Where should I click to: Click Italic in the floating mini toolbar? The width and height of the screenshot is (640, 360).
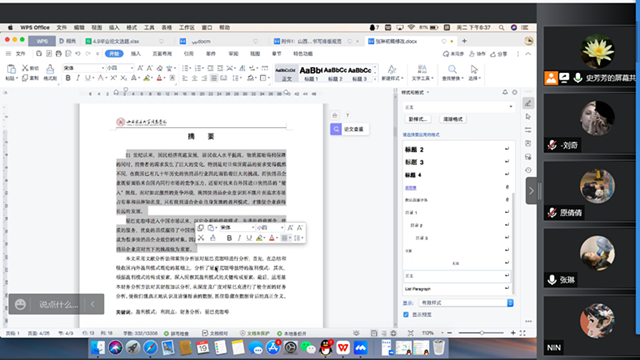coord(239,238)
